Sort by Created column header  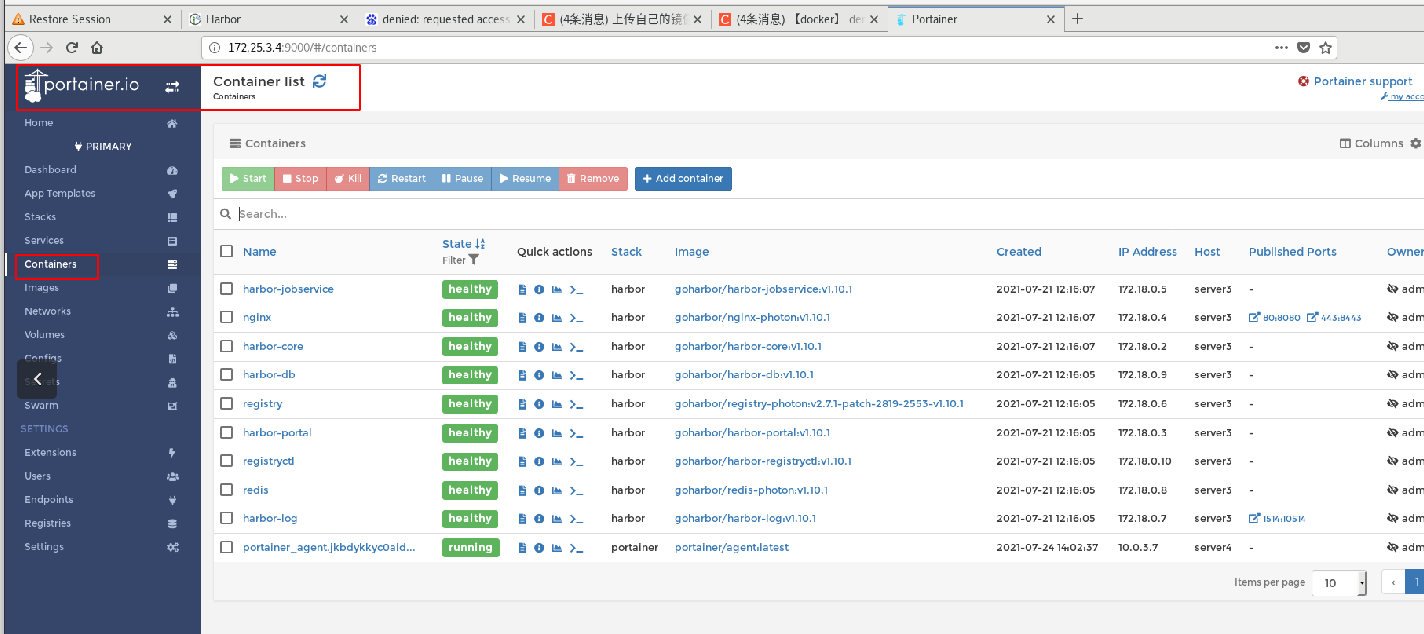coord(1019,252)
